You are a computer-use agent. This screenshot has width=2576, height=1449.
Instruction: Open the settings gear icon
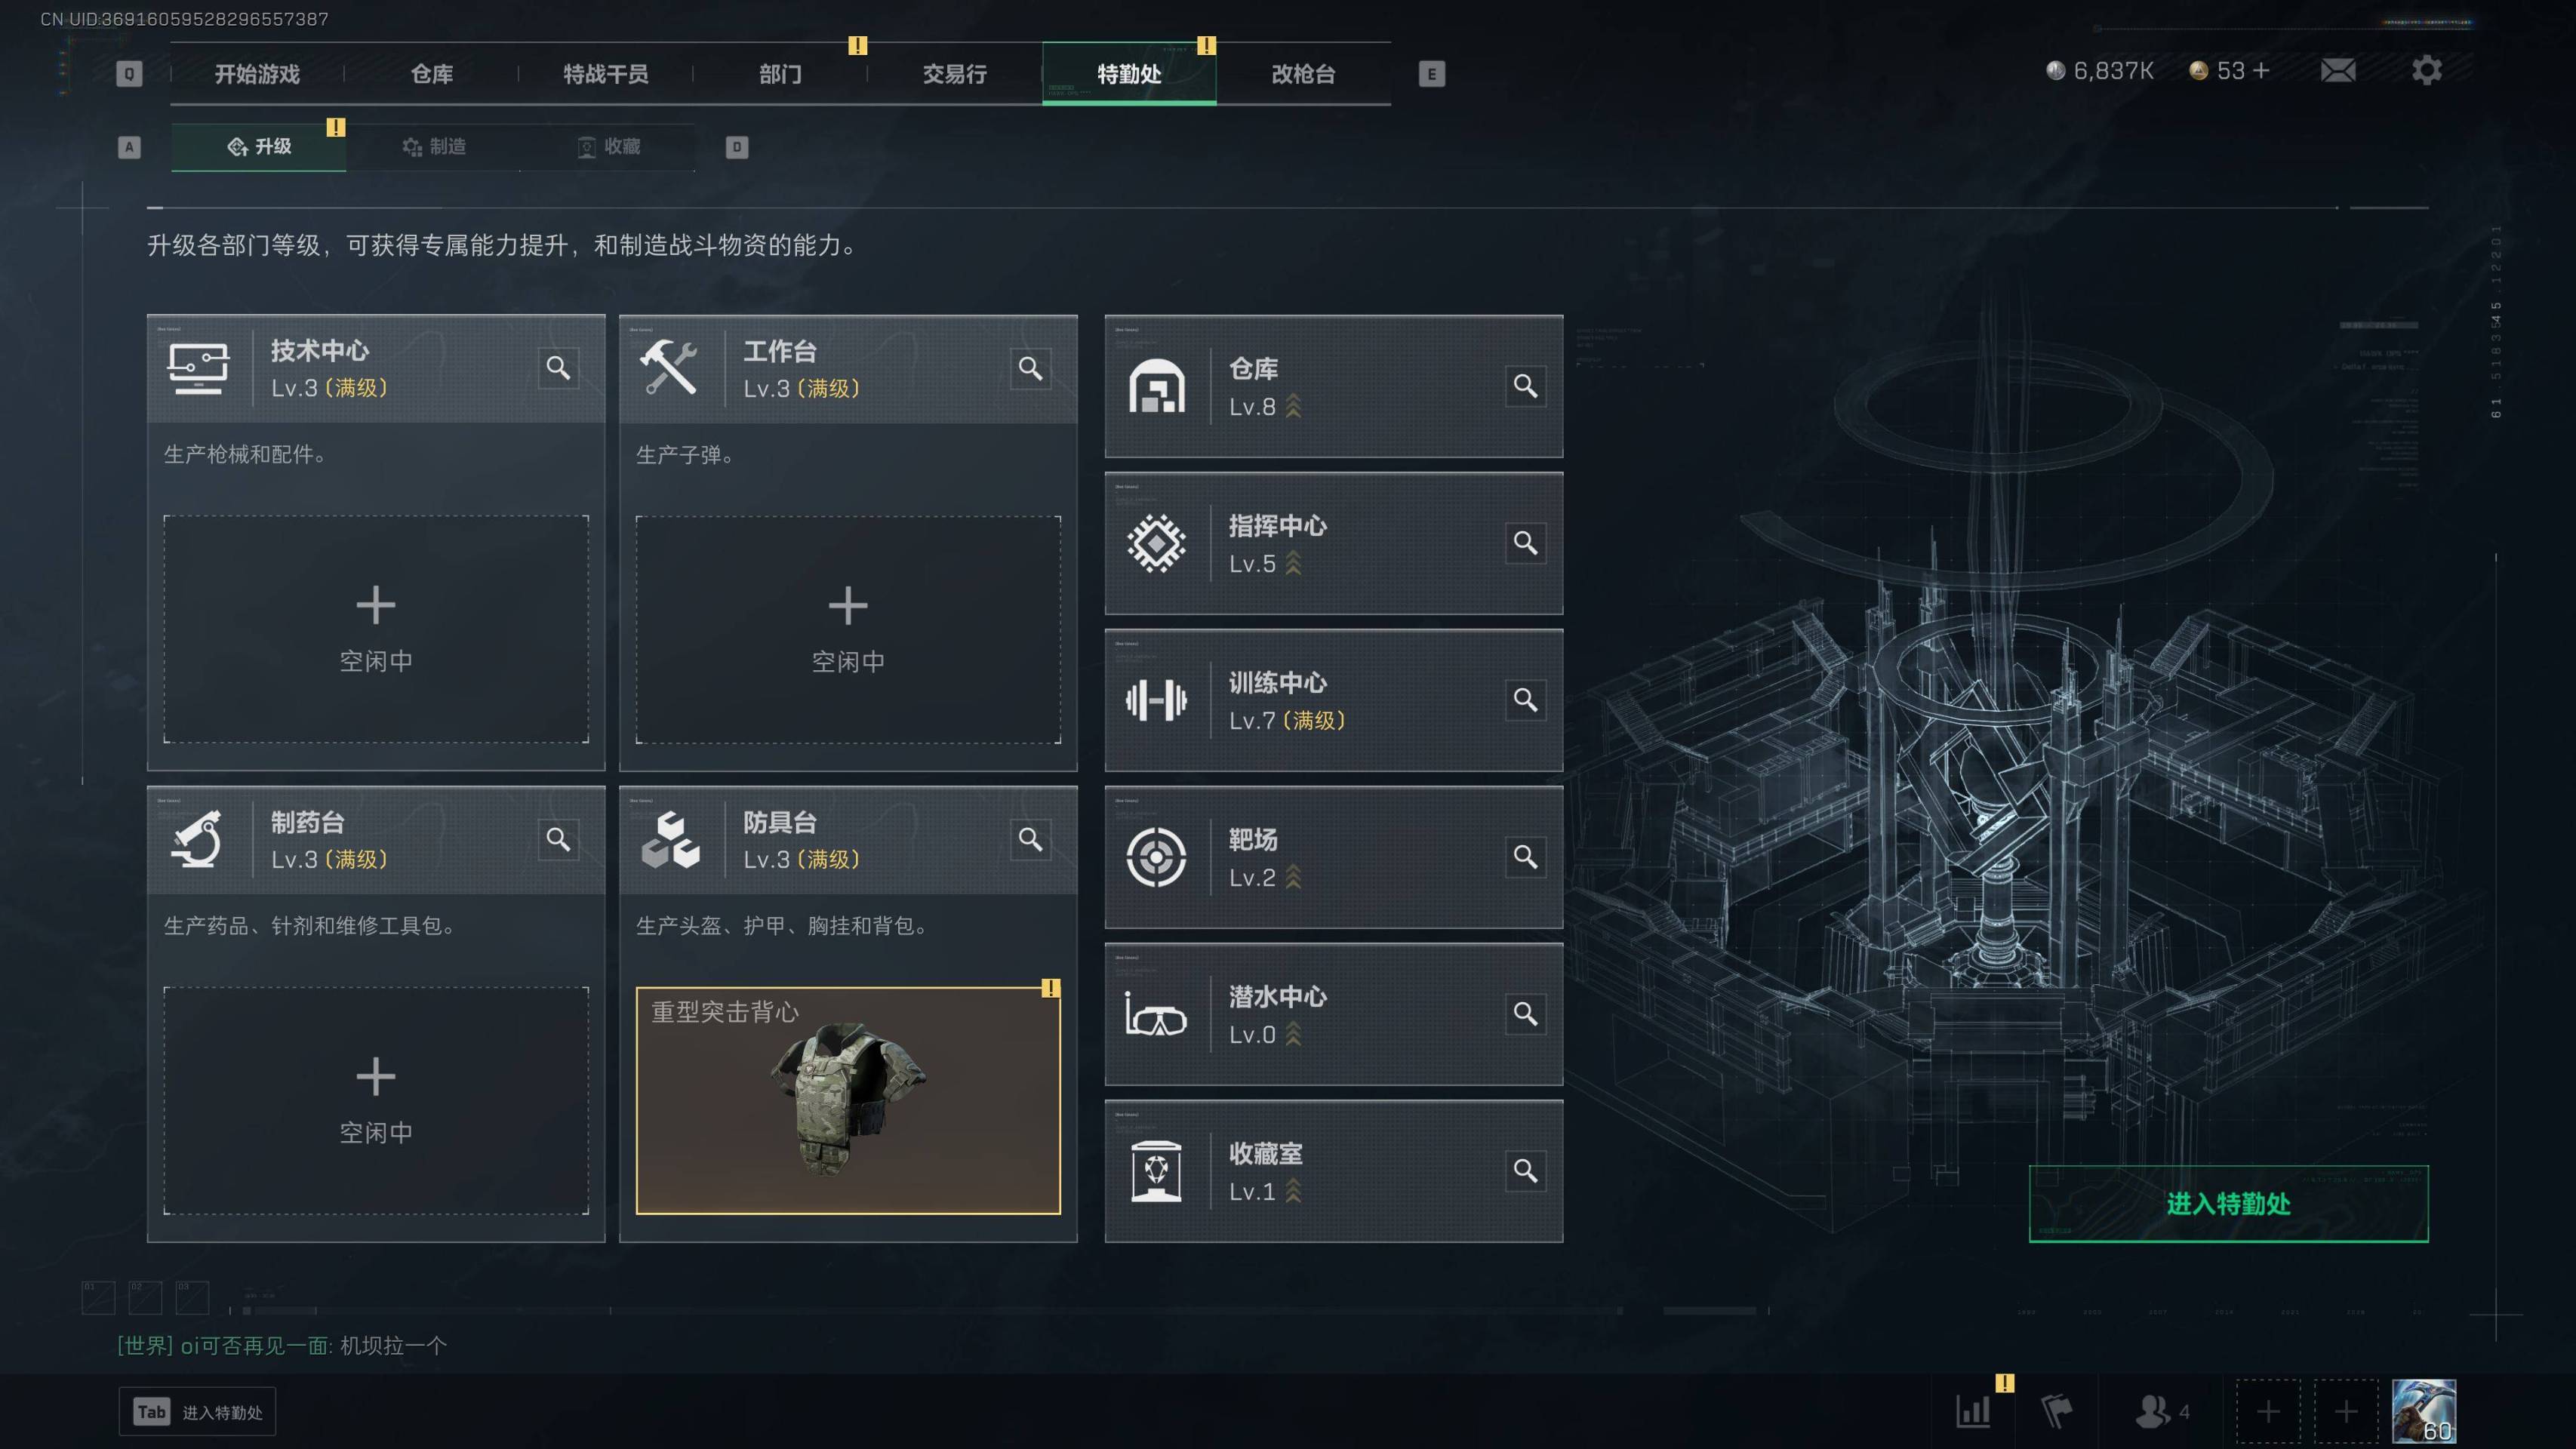2426,70
